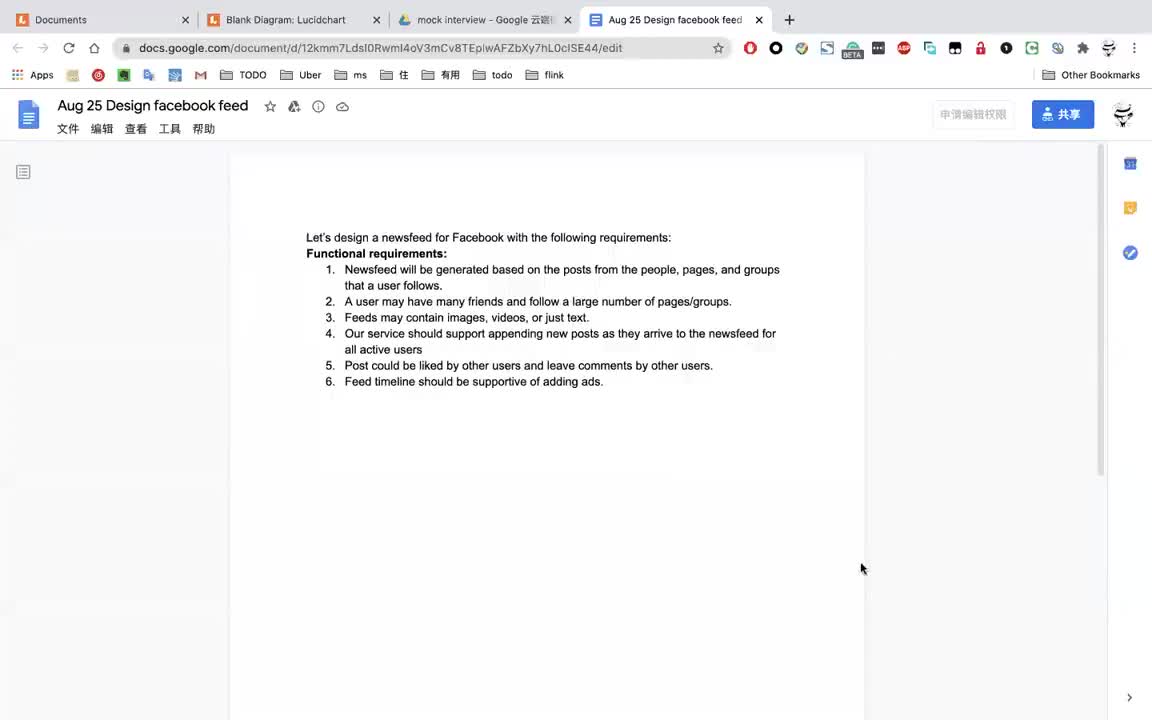
Task: Open Google Tasks side panel icon
Action: pyautogui.click(x=1130, y=253)
